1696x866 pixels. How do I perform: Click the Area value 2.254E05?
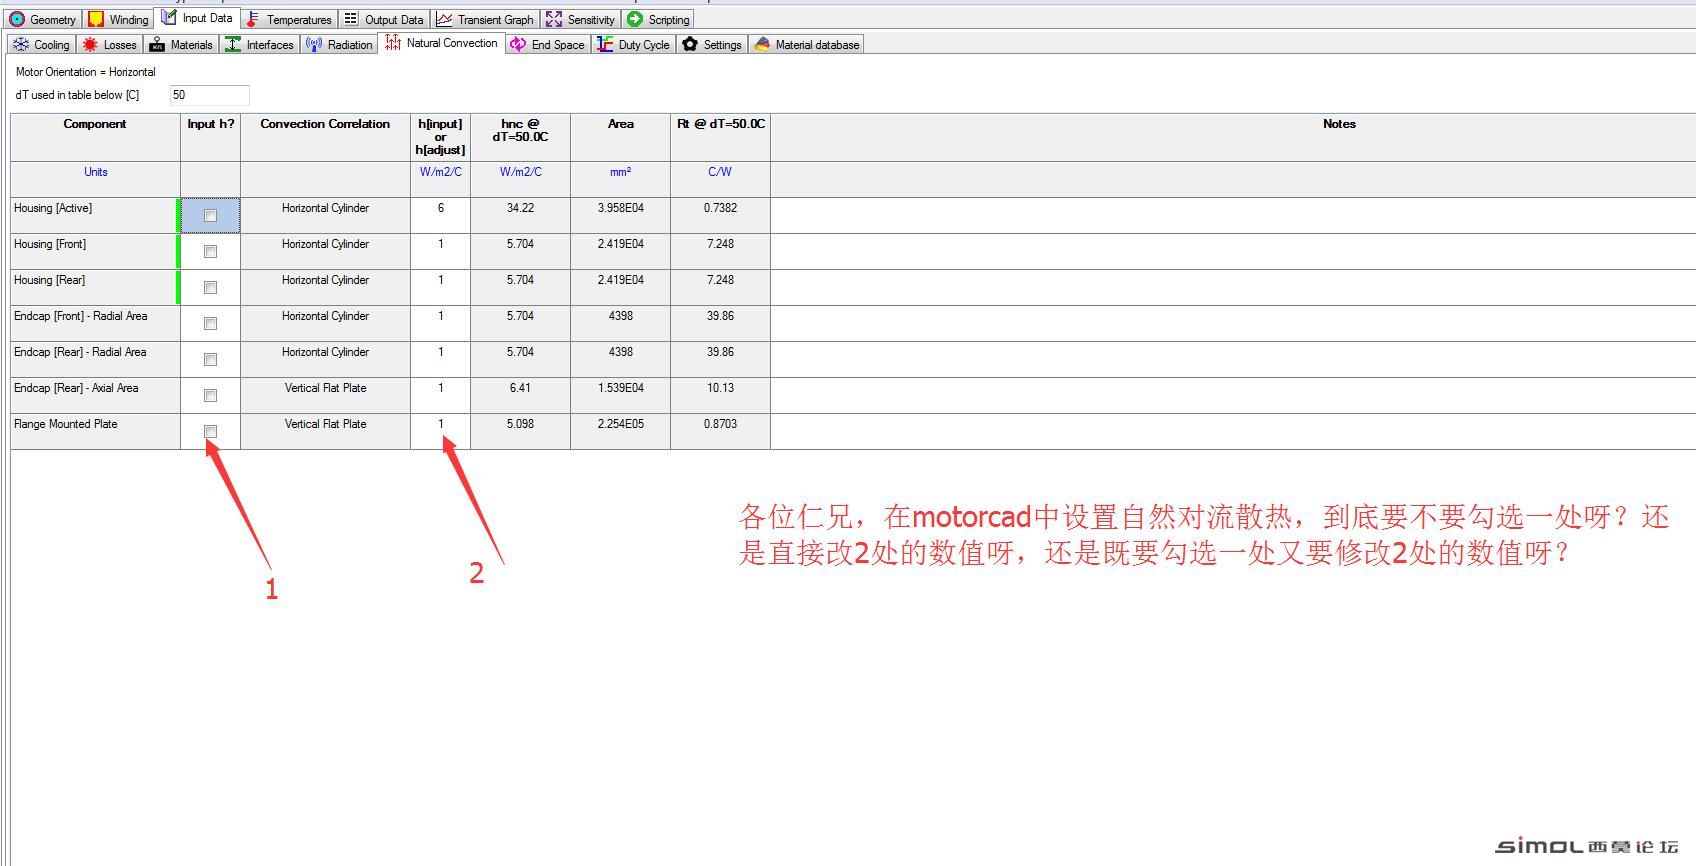[x=620, y=424]
